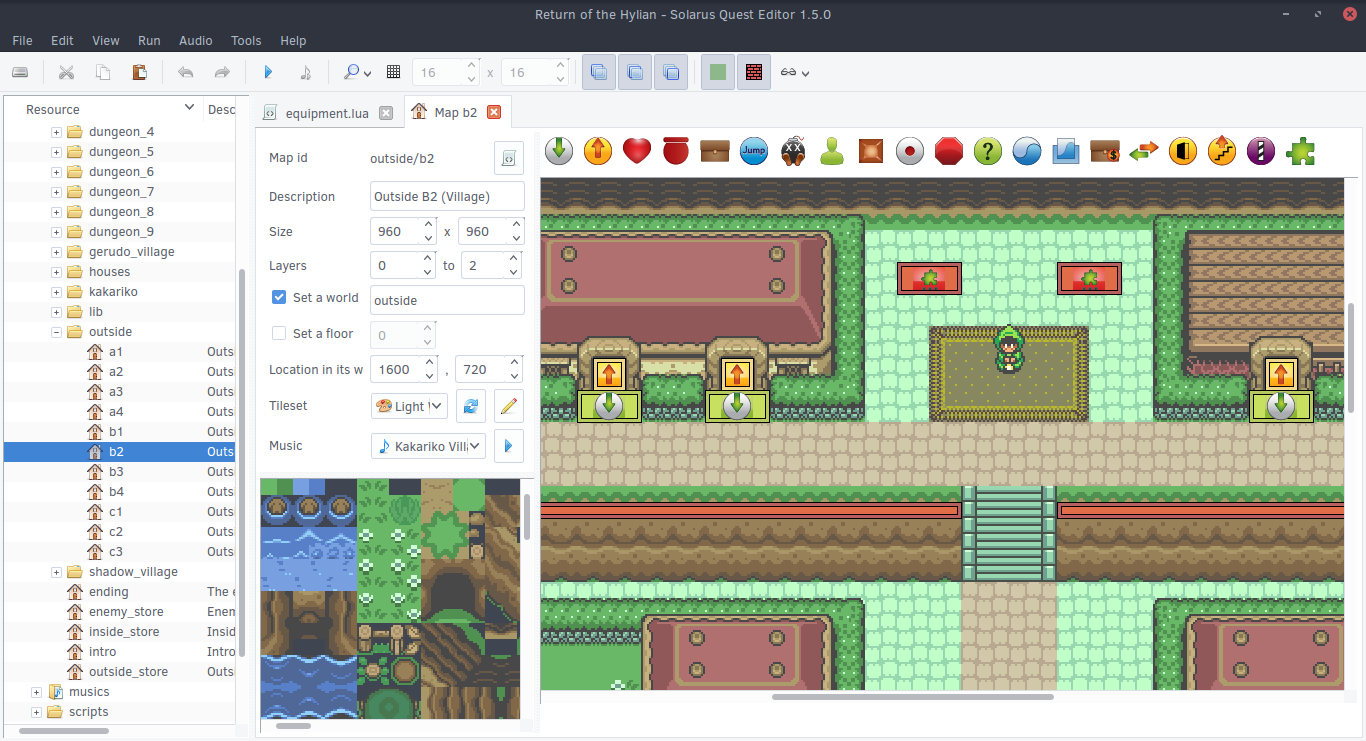This screenshot has width=1366, height=741.
Task: Select the enemy bomb-face entity tool
Action: coord(792,151)
